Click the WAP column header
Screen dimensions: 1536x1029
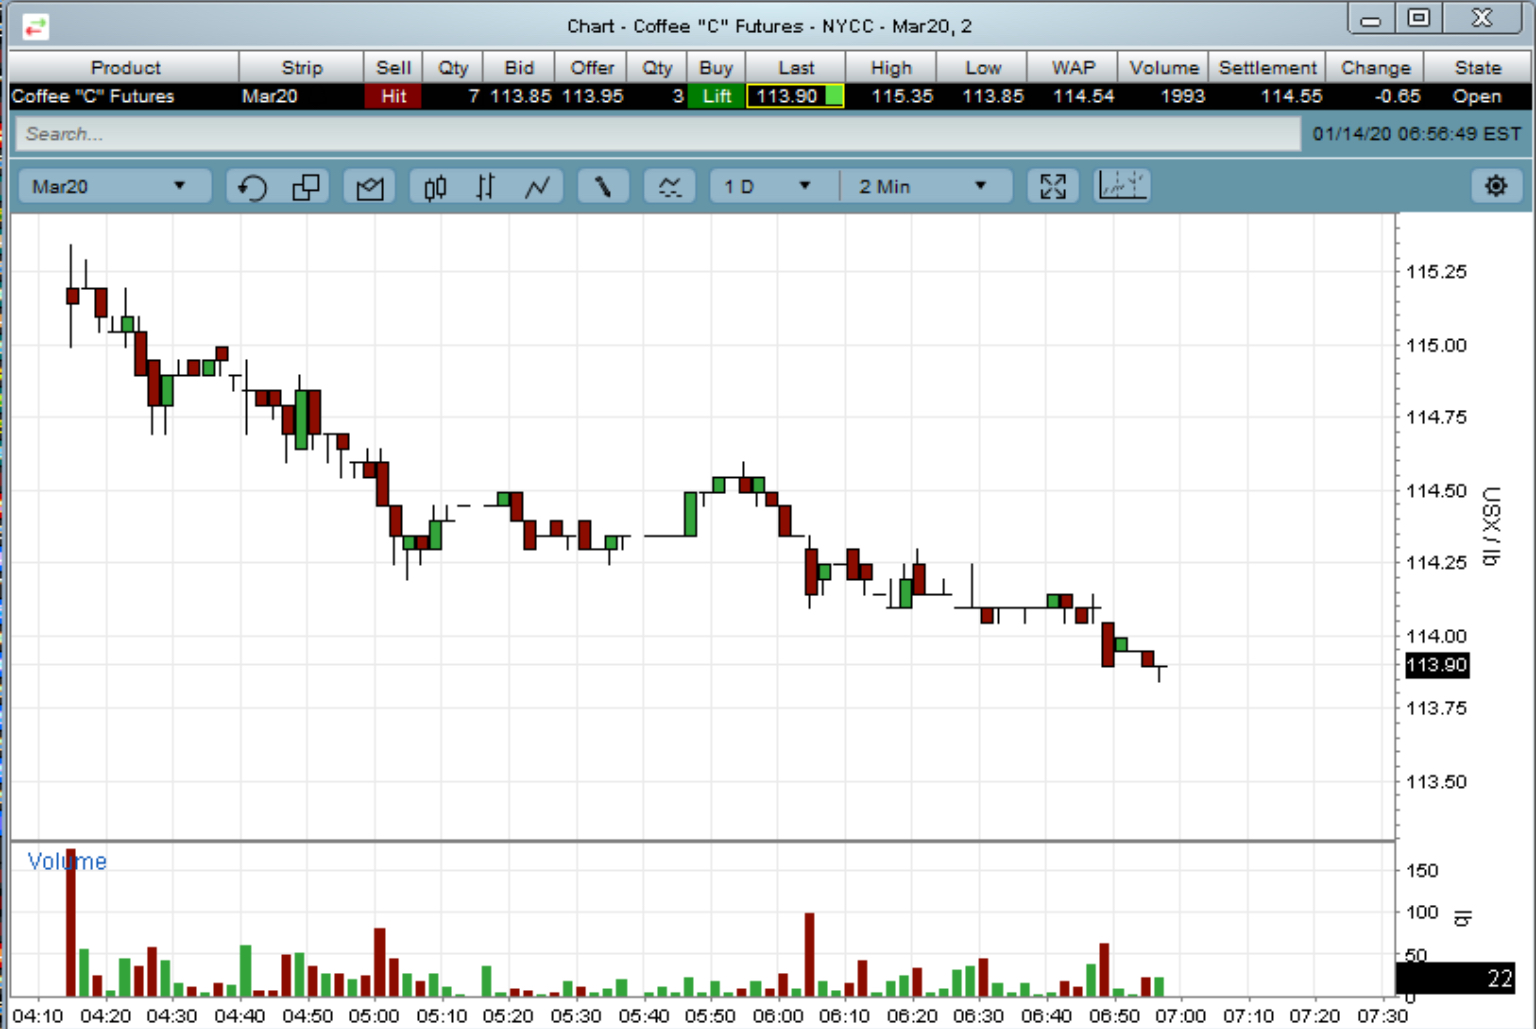[x=1073, y=68]
